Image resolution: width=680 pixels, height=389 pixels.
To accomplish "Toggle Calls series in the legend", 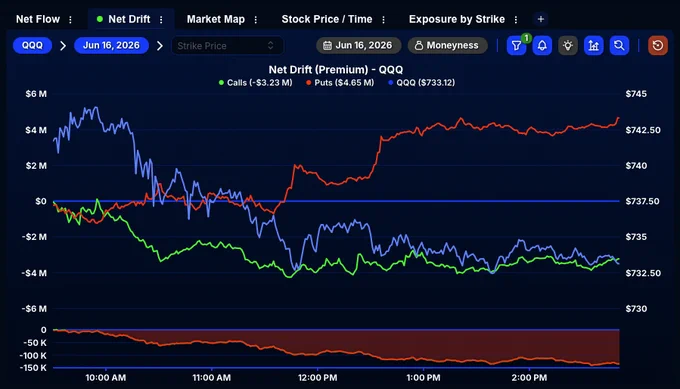I will (x=255, y=82).
